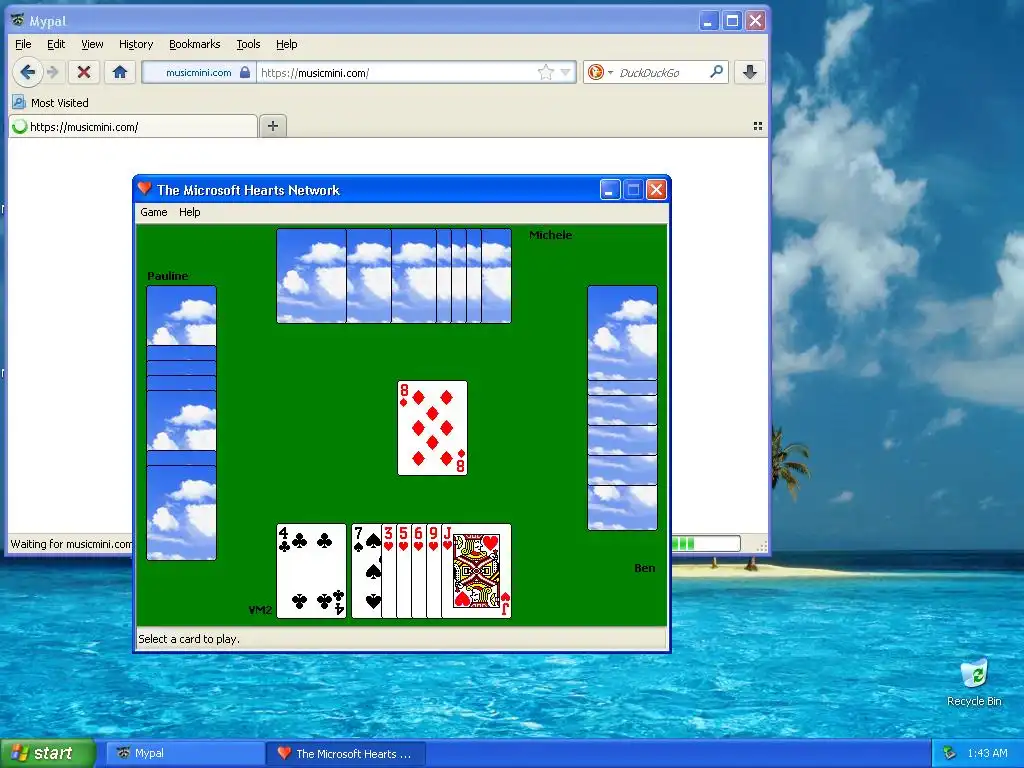Screen dimensions: 1024x768
Task: Switch to Mypal taskbar button
Action: coord(185,754)
